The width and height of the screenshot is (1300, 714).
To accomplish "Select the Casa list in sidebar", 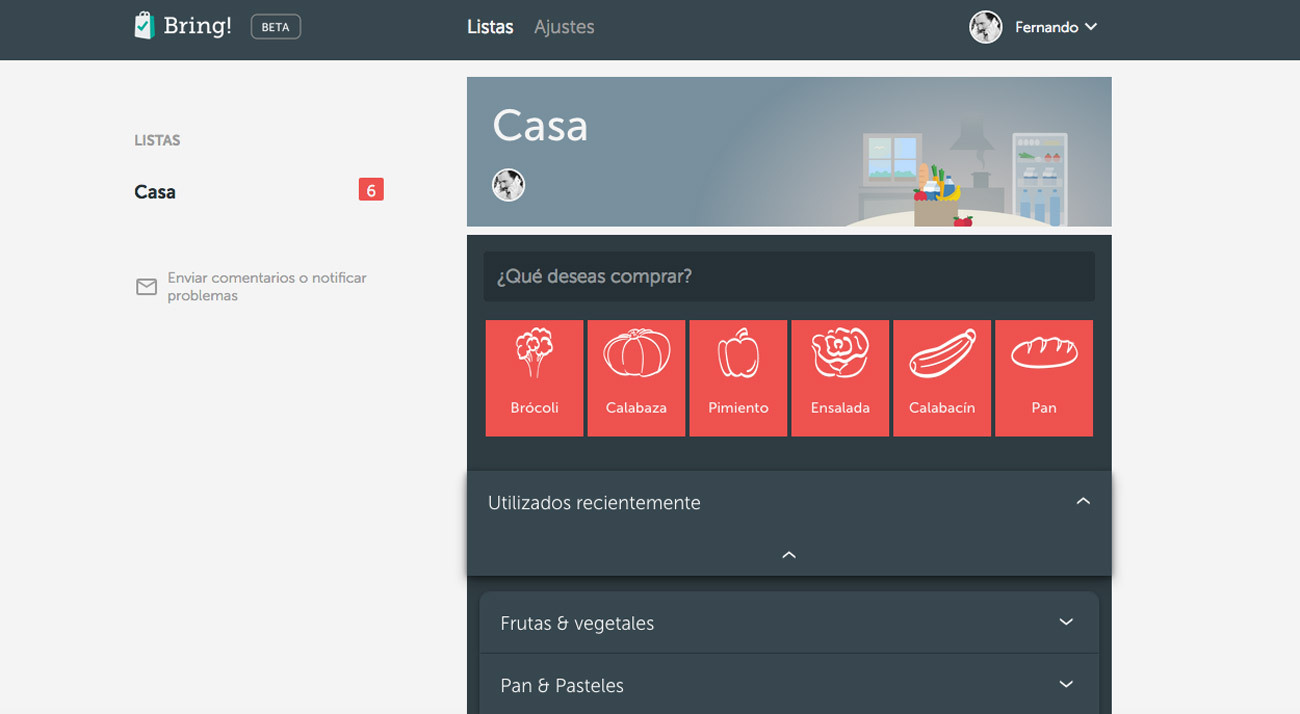I will coord(155,192).
